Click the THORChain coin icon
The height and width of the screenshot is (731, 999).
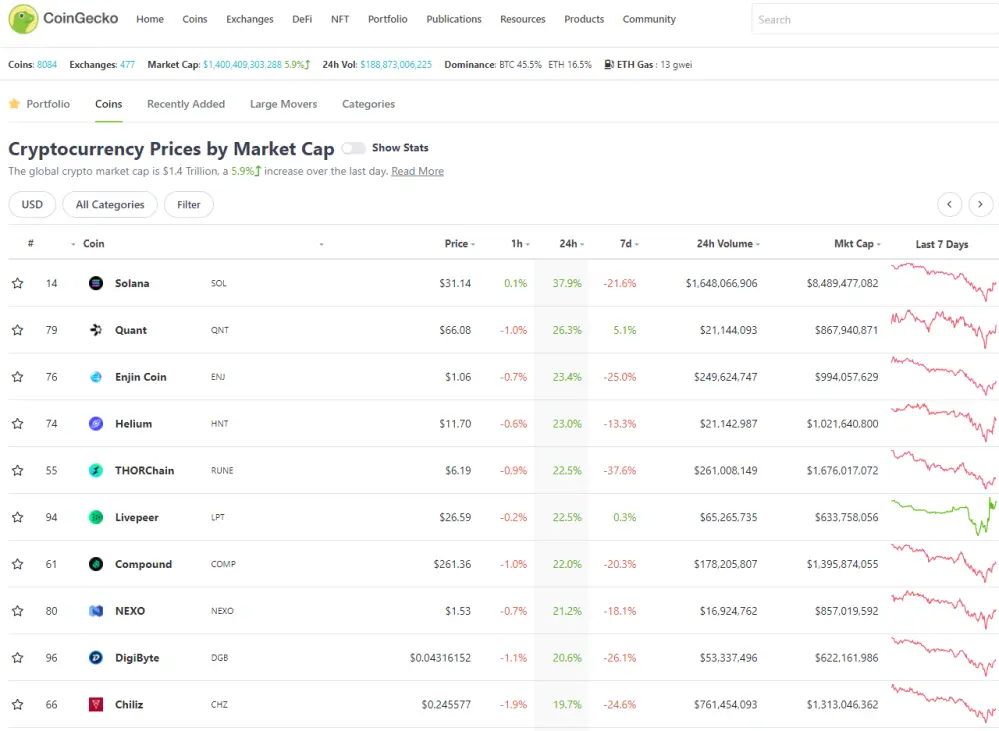click(x=96, y=470)
